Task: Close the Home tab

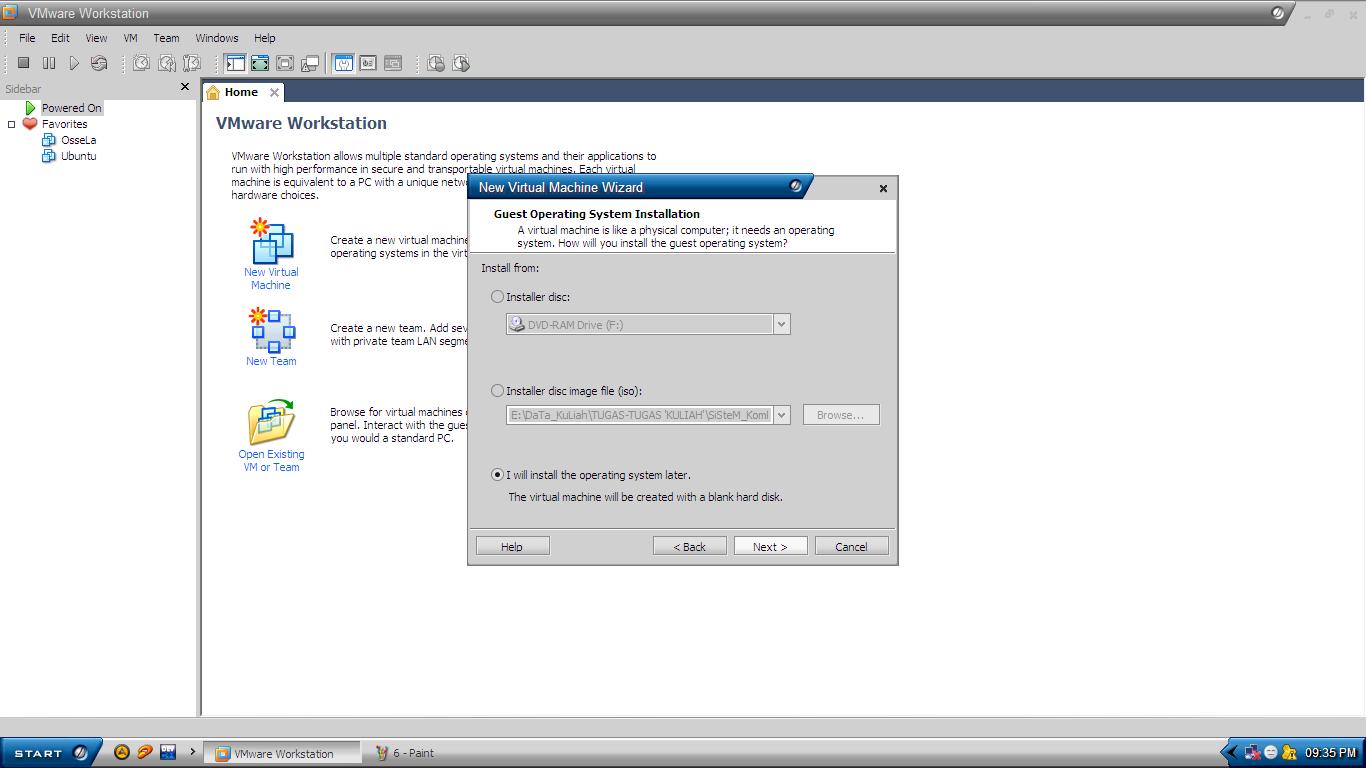Action: 274,92
